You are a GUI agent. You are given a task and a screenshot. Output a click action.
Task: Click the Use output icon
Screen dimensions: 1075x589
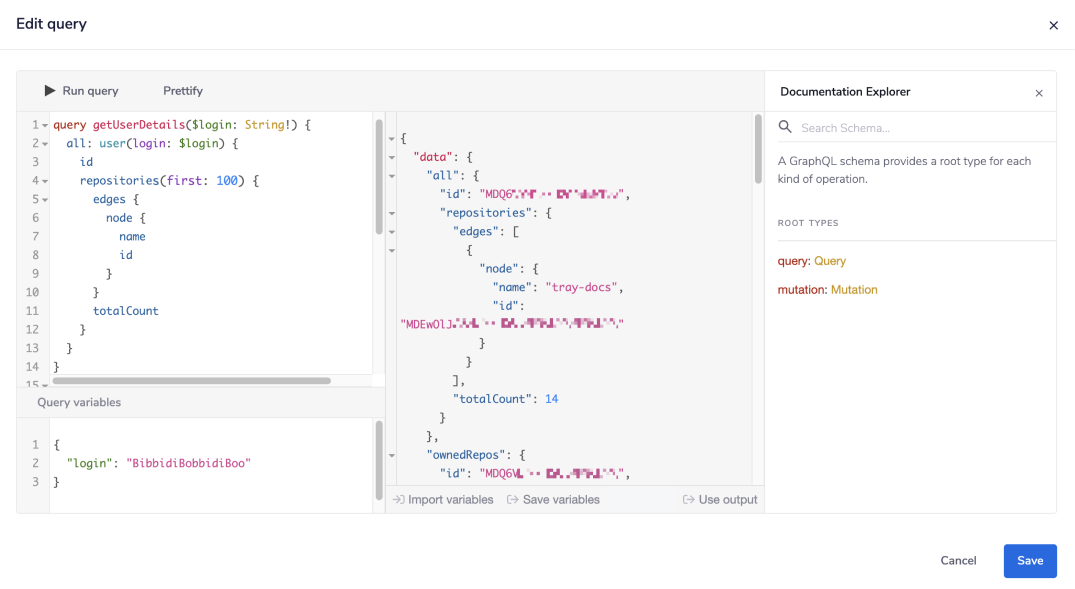point(691,499)
